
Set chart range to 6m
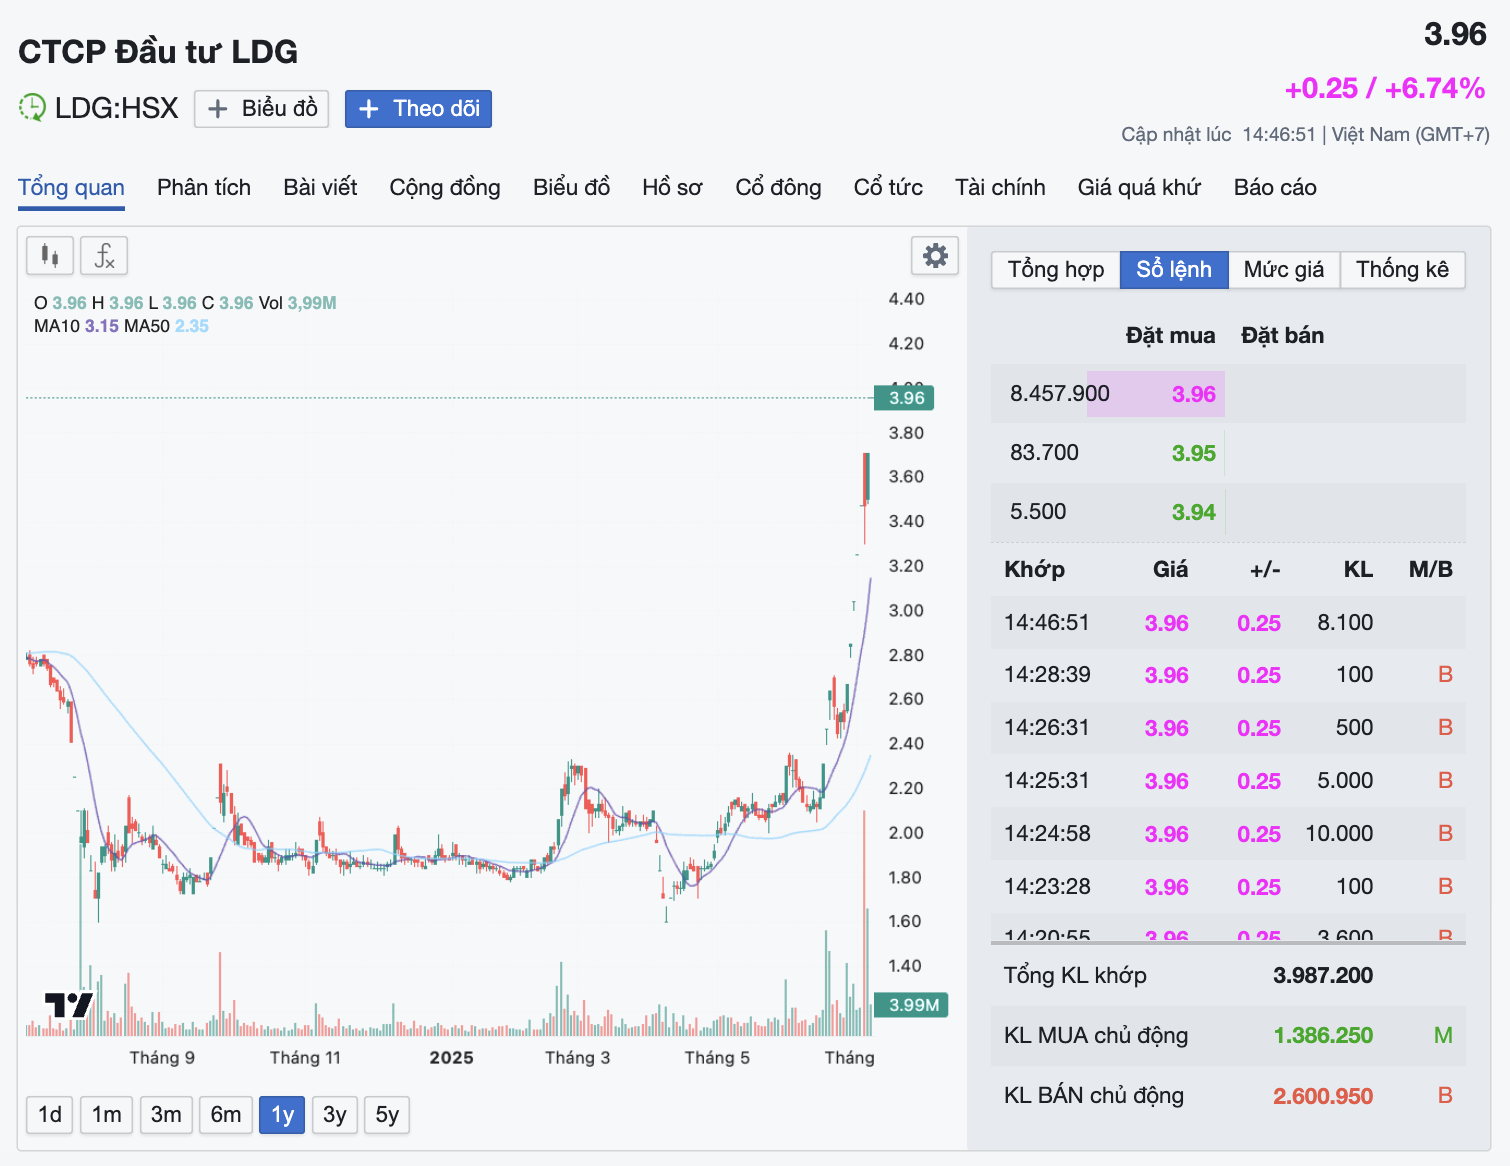click(226, 1115)
